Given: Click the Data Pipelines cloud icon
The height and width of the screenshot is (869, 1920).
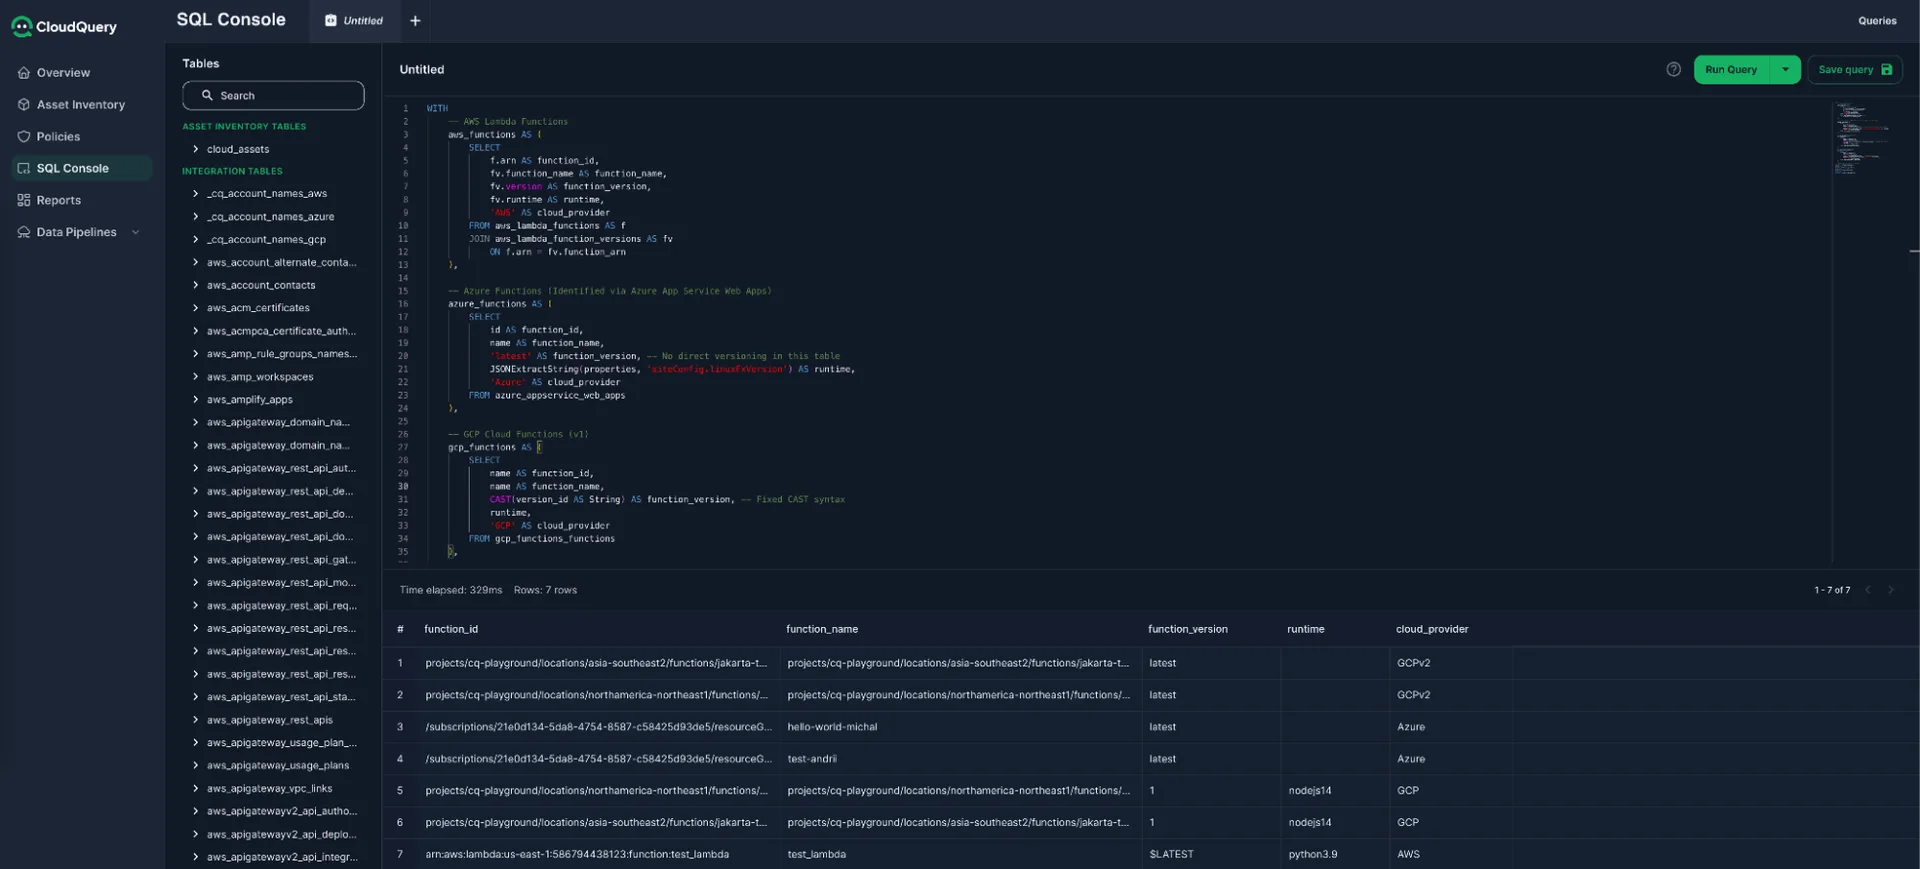Looking at the screenshot, I should (24, 232).
